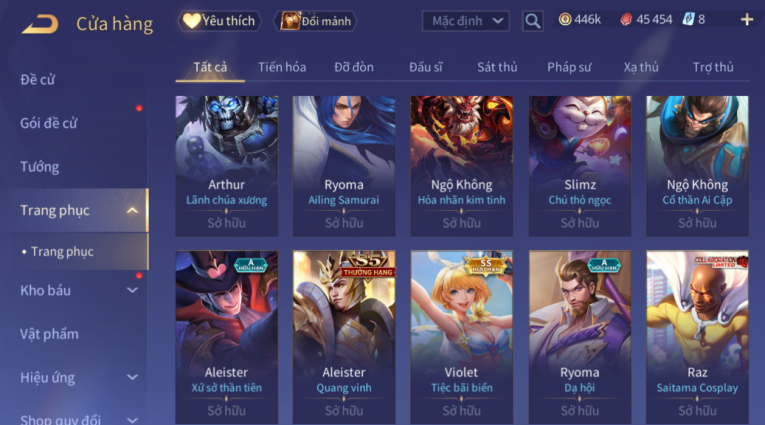765x425 pixels.
Task: Click the blue voucher ticket icon
Action: pos(688,20)
